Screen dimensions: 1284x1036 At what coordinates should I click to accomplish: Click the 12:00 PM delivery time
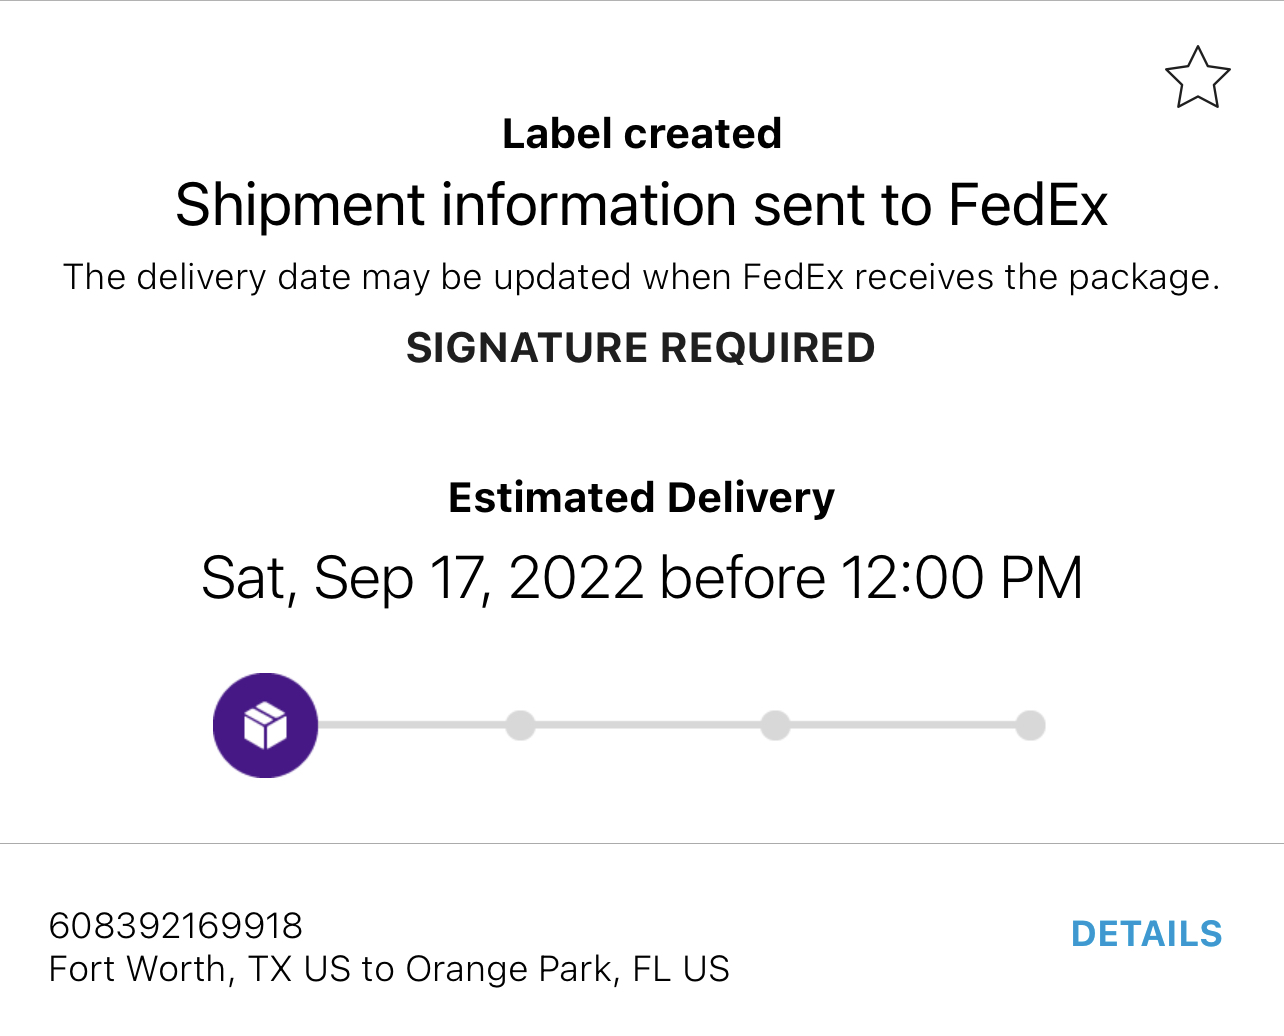tap(962, 578)
